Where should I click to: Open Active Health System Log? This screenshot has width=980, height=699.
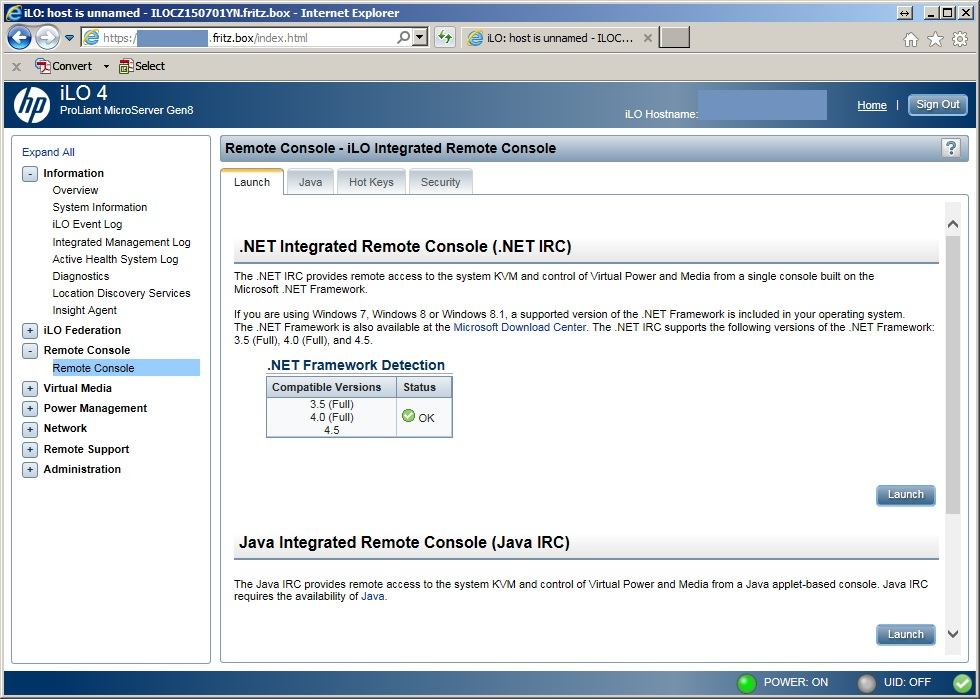pyautogui.click(x=115, y=259)
